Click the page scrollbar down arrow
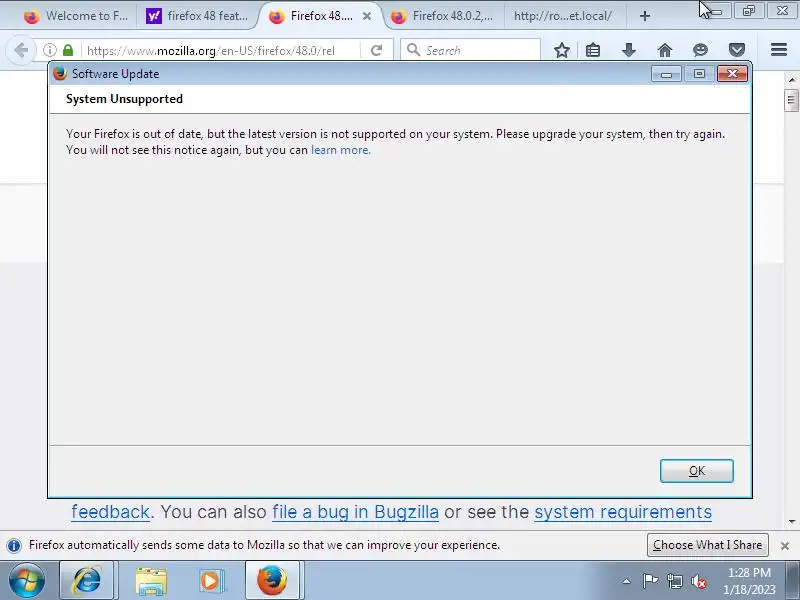800x600 pixels. [x=792, y=521]
